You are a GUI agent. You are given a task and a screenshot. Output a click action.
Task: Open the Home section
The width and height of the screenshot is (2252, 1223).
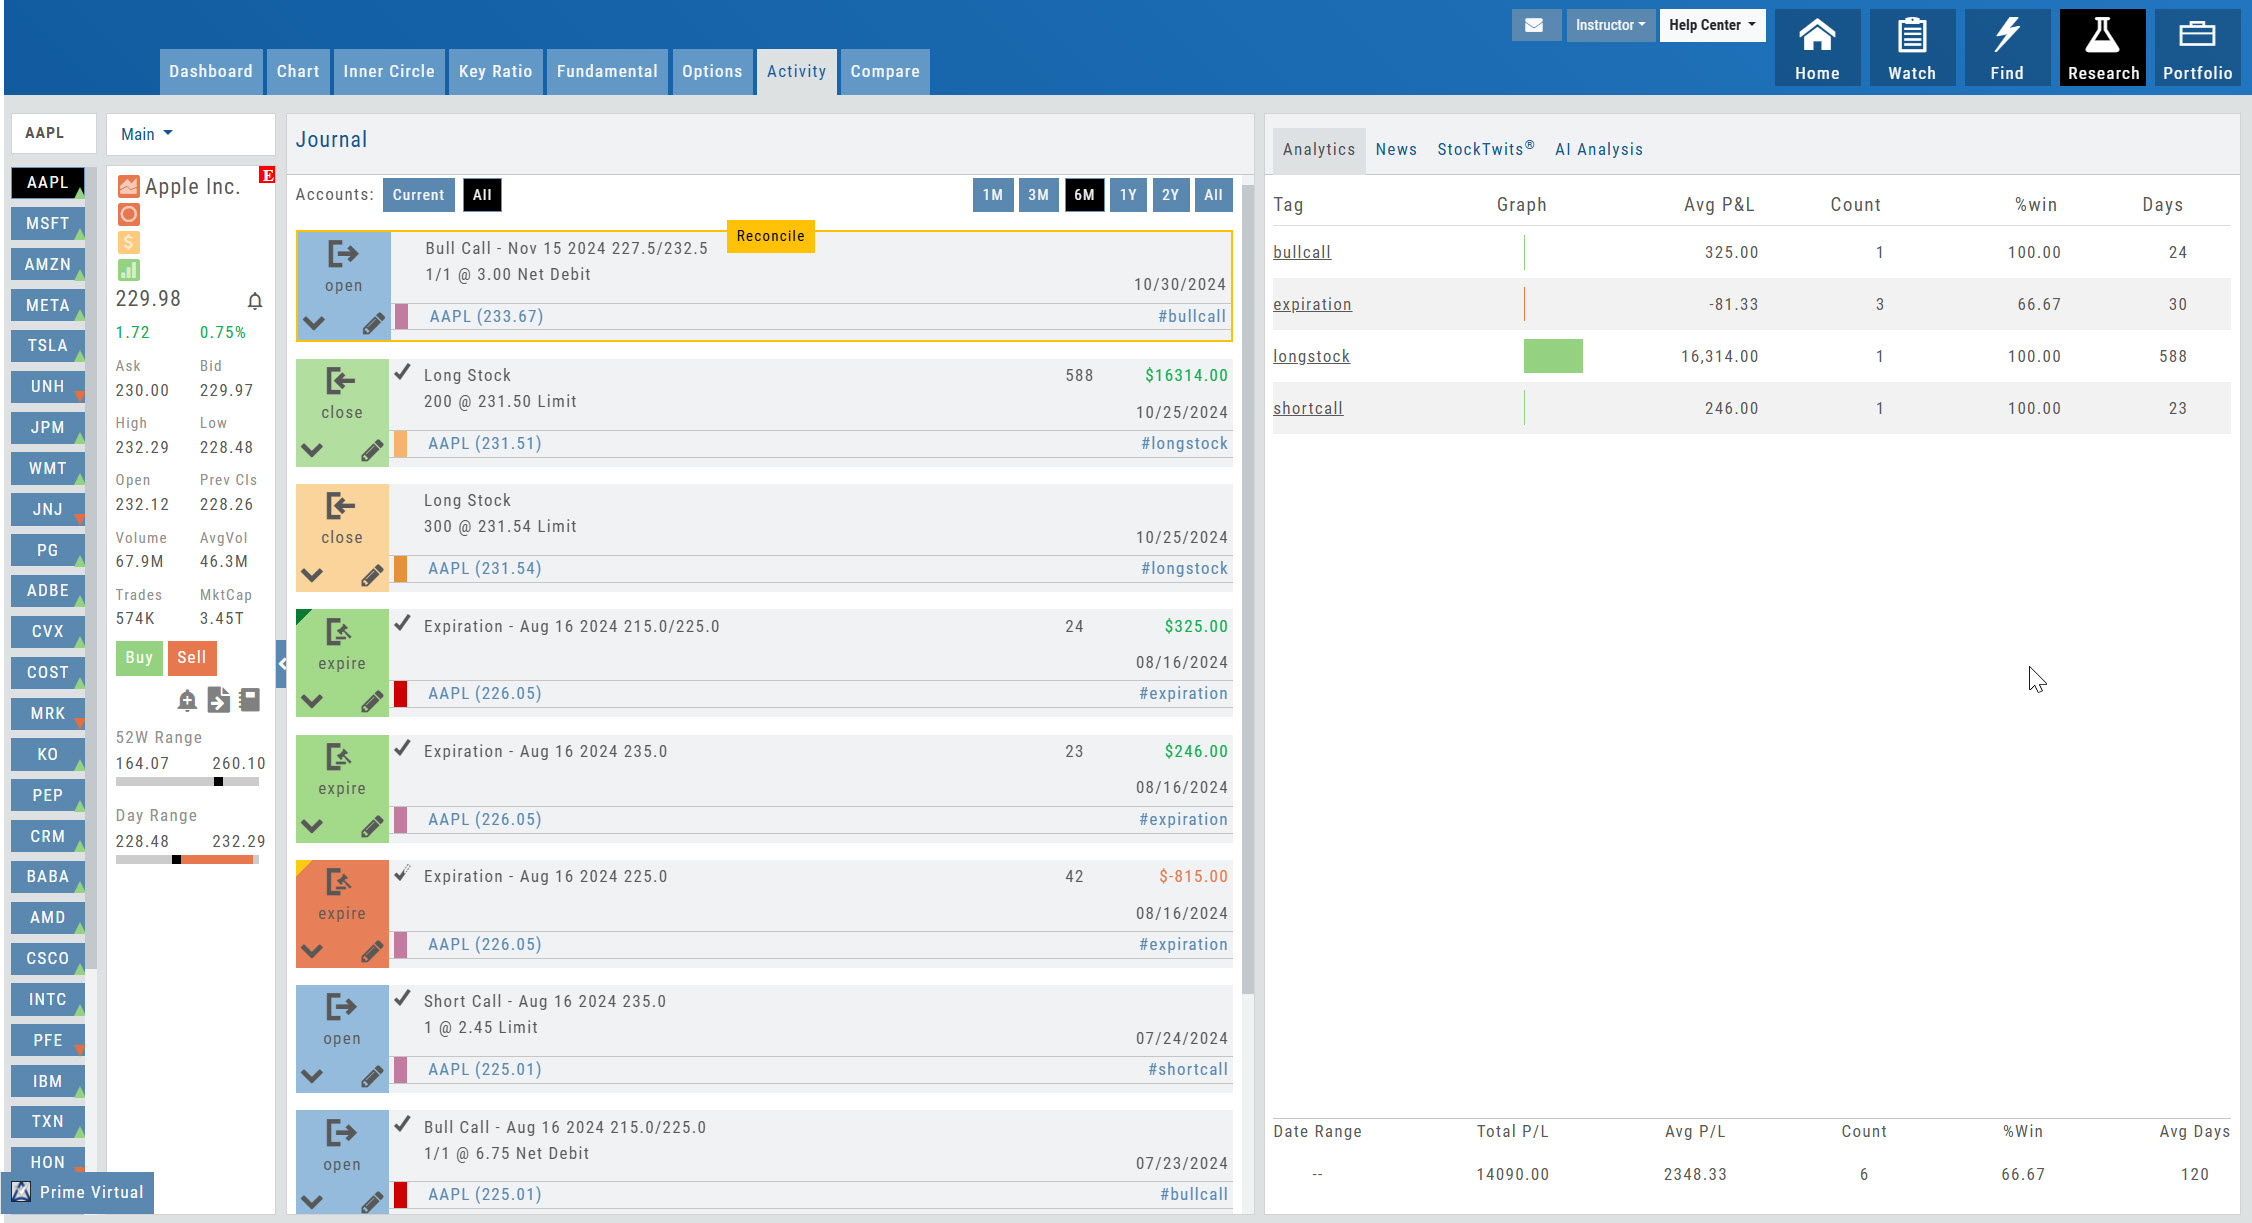(1817, 48)
